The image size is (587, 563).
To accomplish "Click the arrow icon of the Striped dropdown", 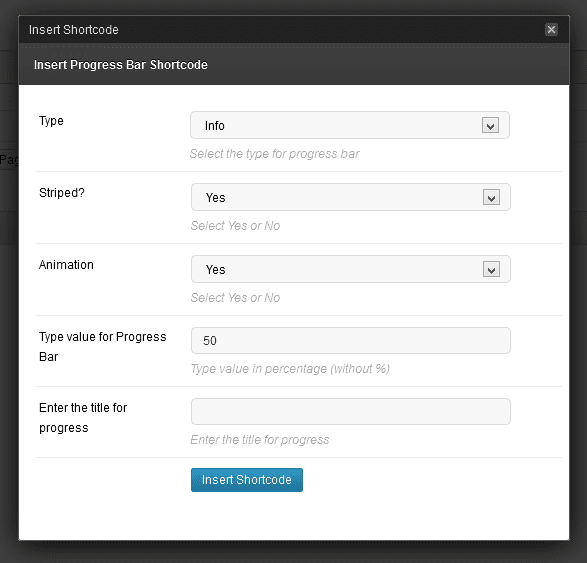I will click(x=492, y=197).
